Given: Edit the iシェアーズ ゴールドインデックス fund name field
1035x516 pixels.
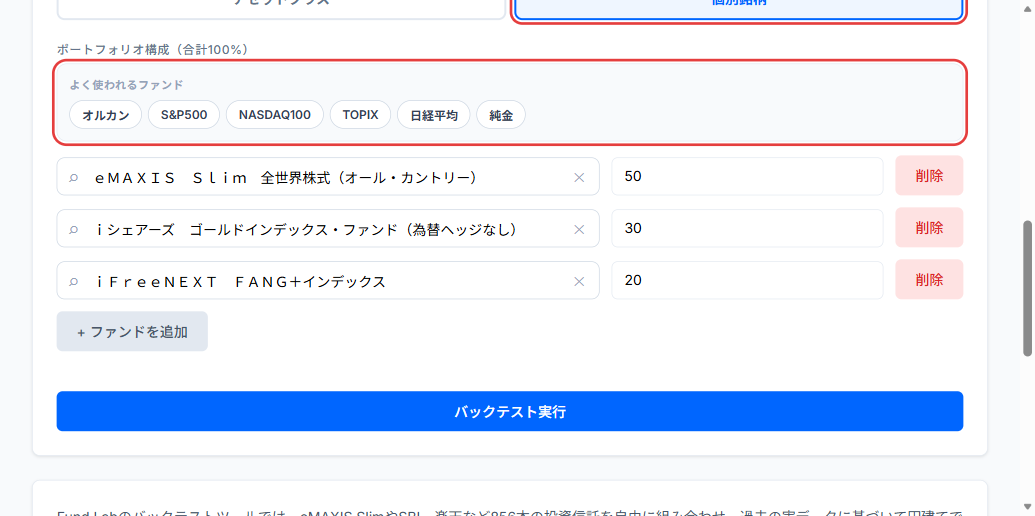Looking at the screenshot, I should click(x=328, y=228).
